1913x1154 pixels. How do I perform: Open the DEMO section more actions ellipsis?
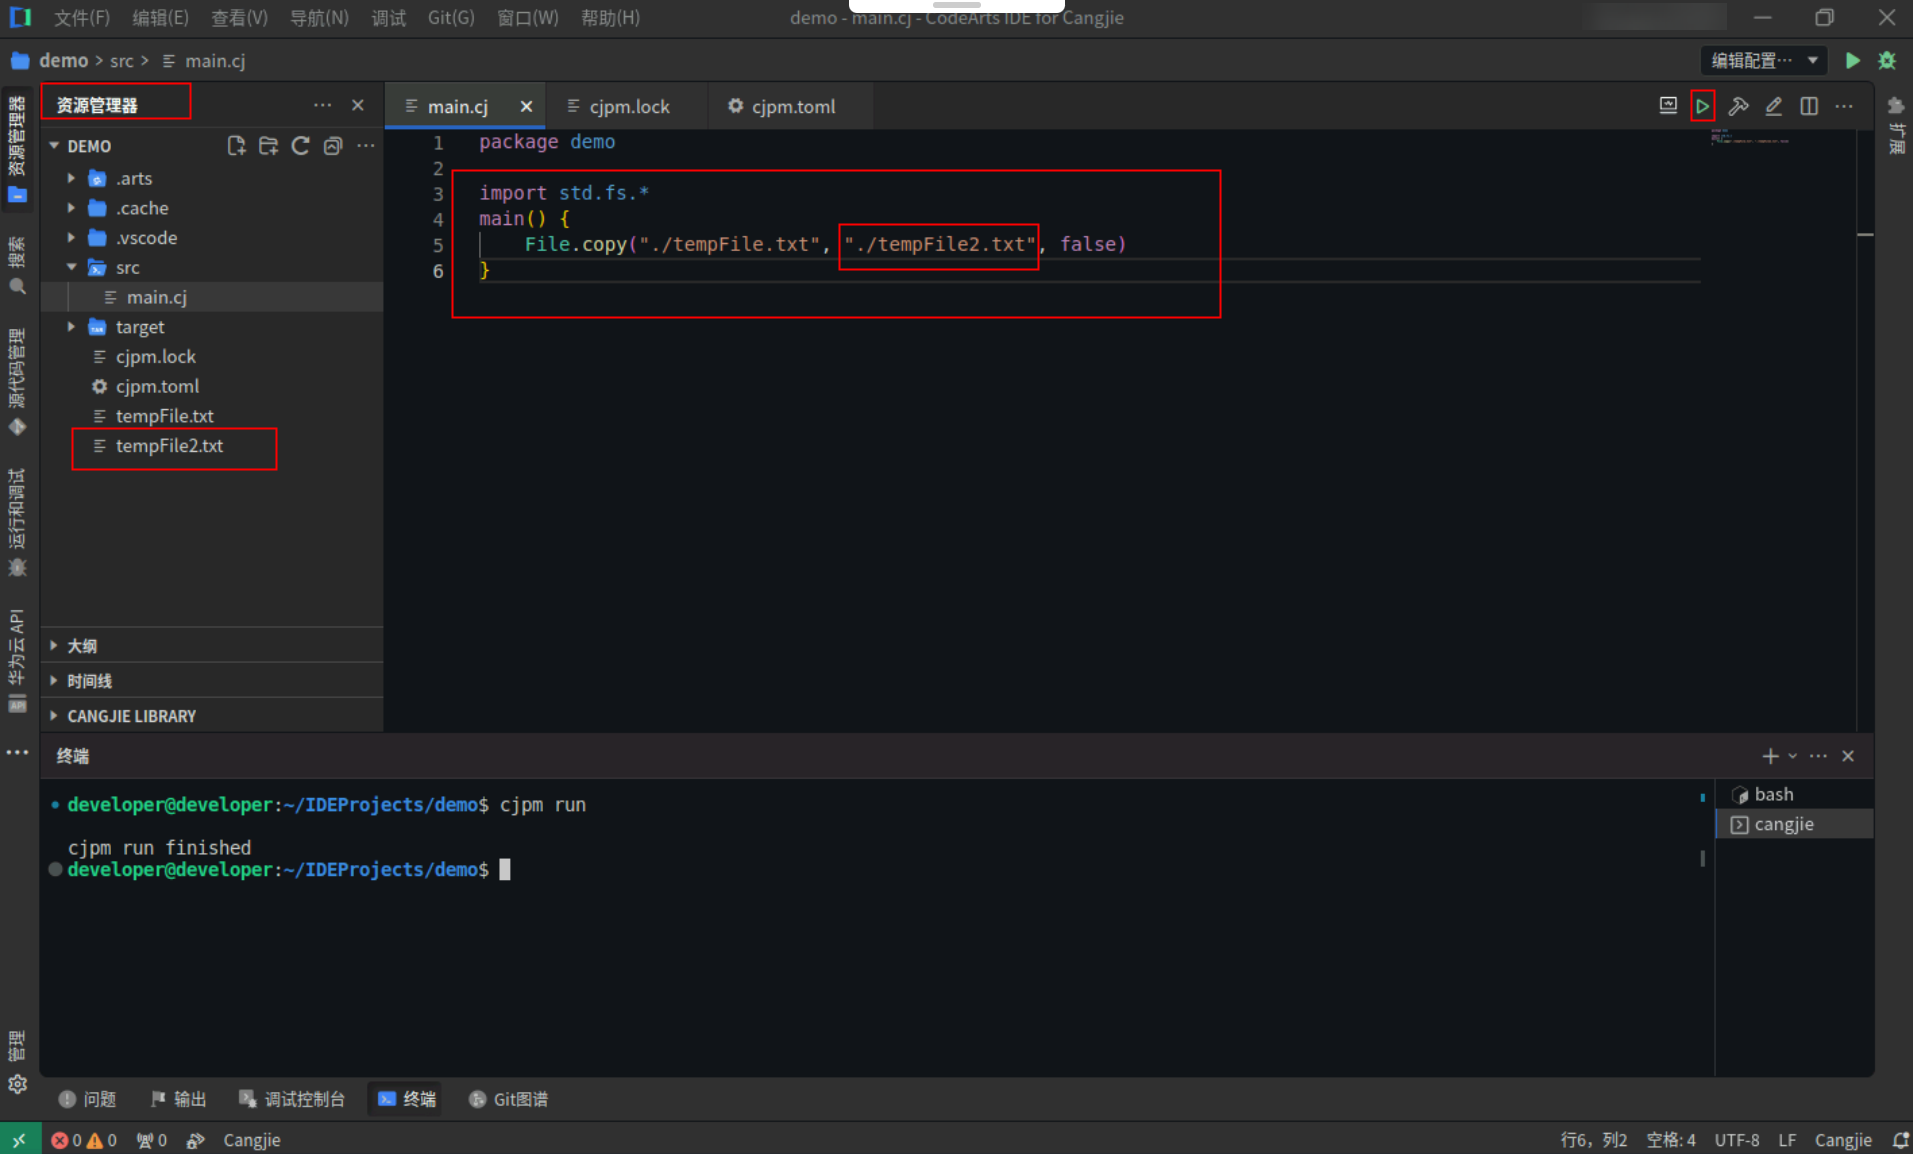(366, 146)
